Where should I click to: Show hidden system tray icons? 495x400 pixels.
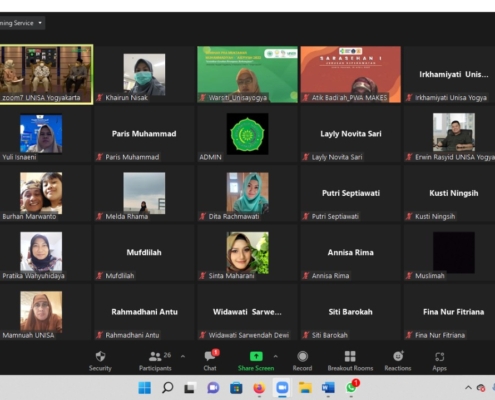pyautogui.click(x=468, y=388)
